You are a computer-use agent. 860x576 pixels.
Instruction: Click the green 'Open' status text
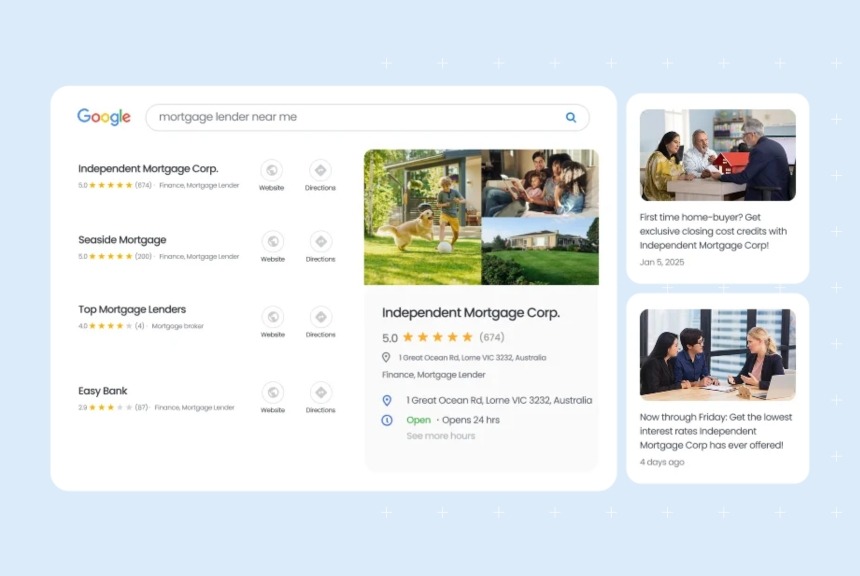pos(418,420)
